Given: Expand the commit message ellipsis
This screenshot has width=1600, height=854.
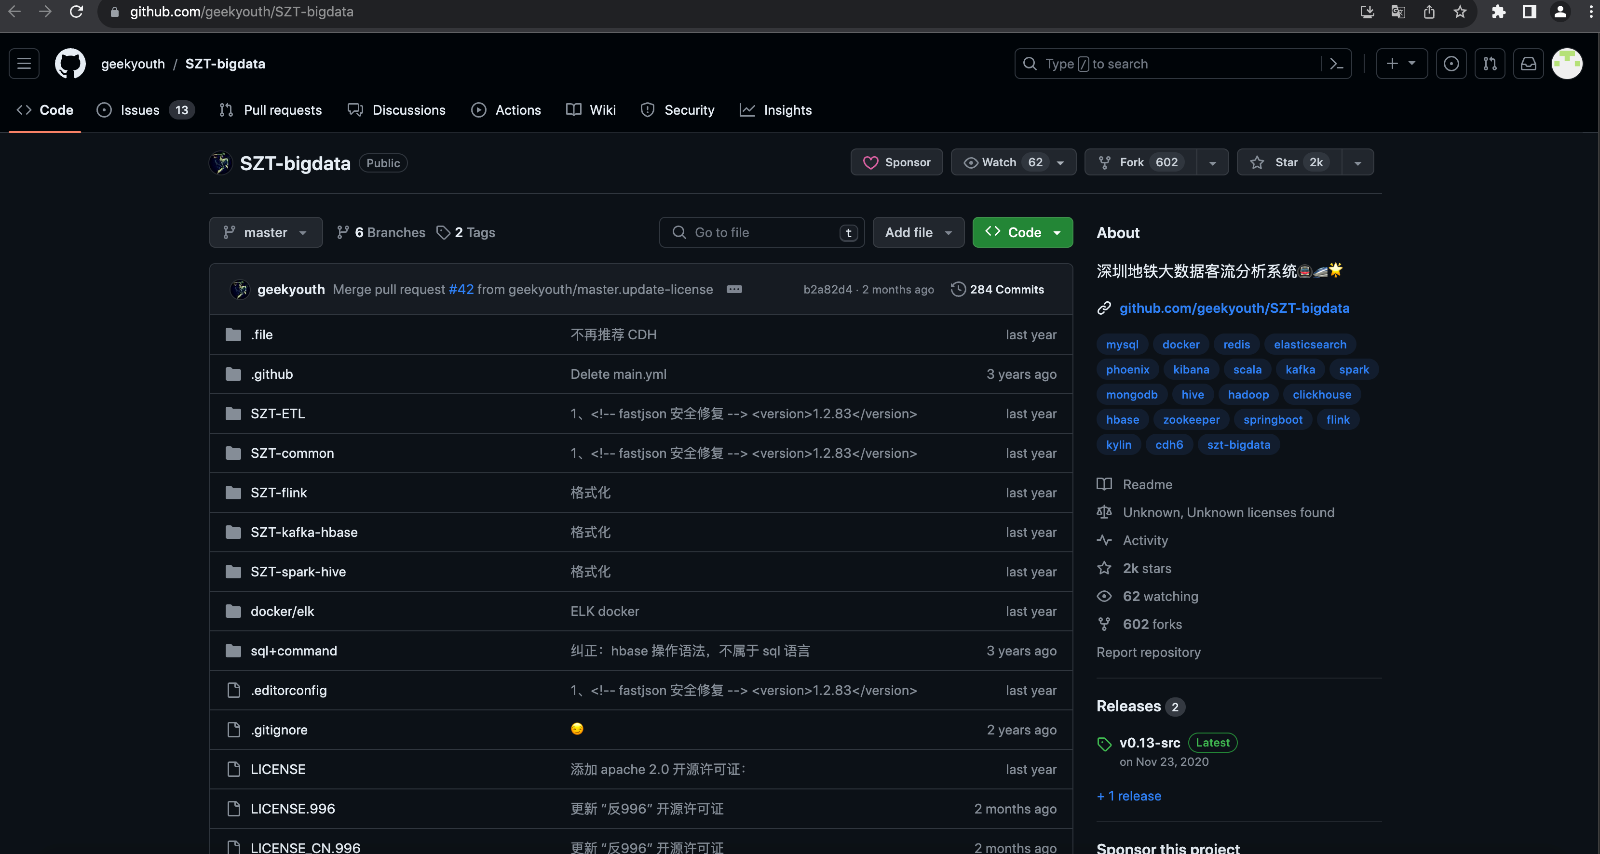Looking at the screenshot, I should point(734,289).
